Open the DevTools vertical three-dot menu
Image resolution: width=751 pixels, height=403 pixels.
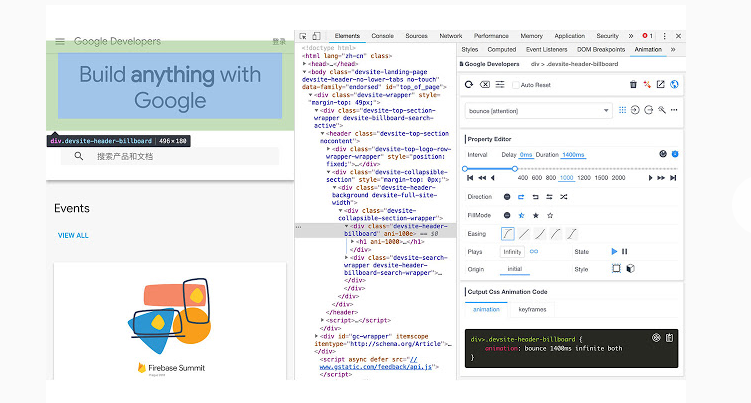click(664, 36)
